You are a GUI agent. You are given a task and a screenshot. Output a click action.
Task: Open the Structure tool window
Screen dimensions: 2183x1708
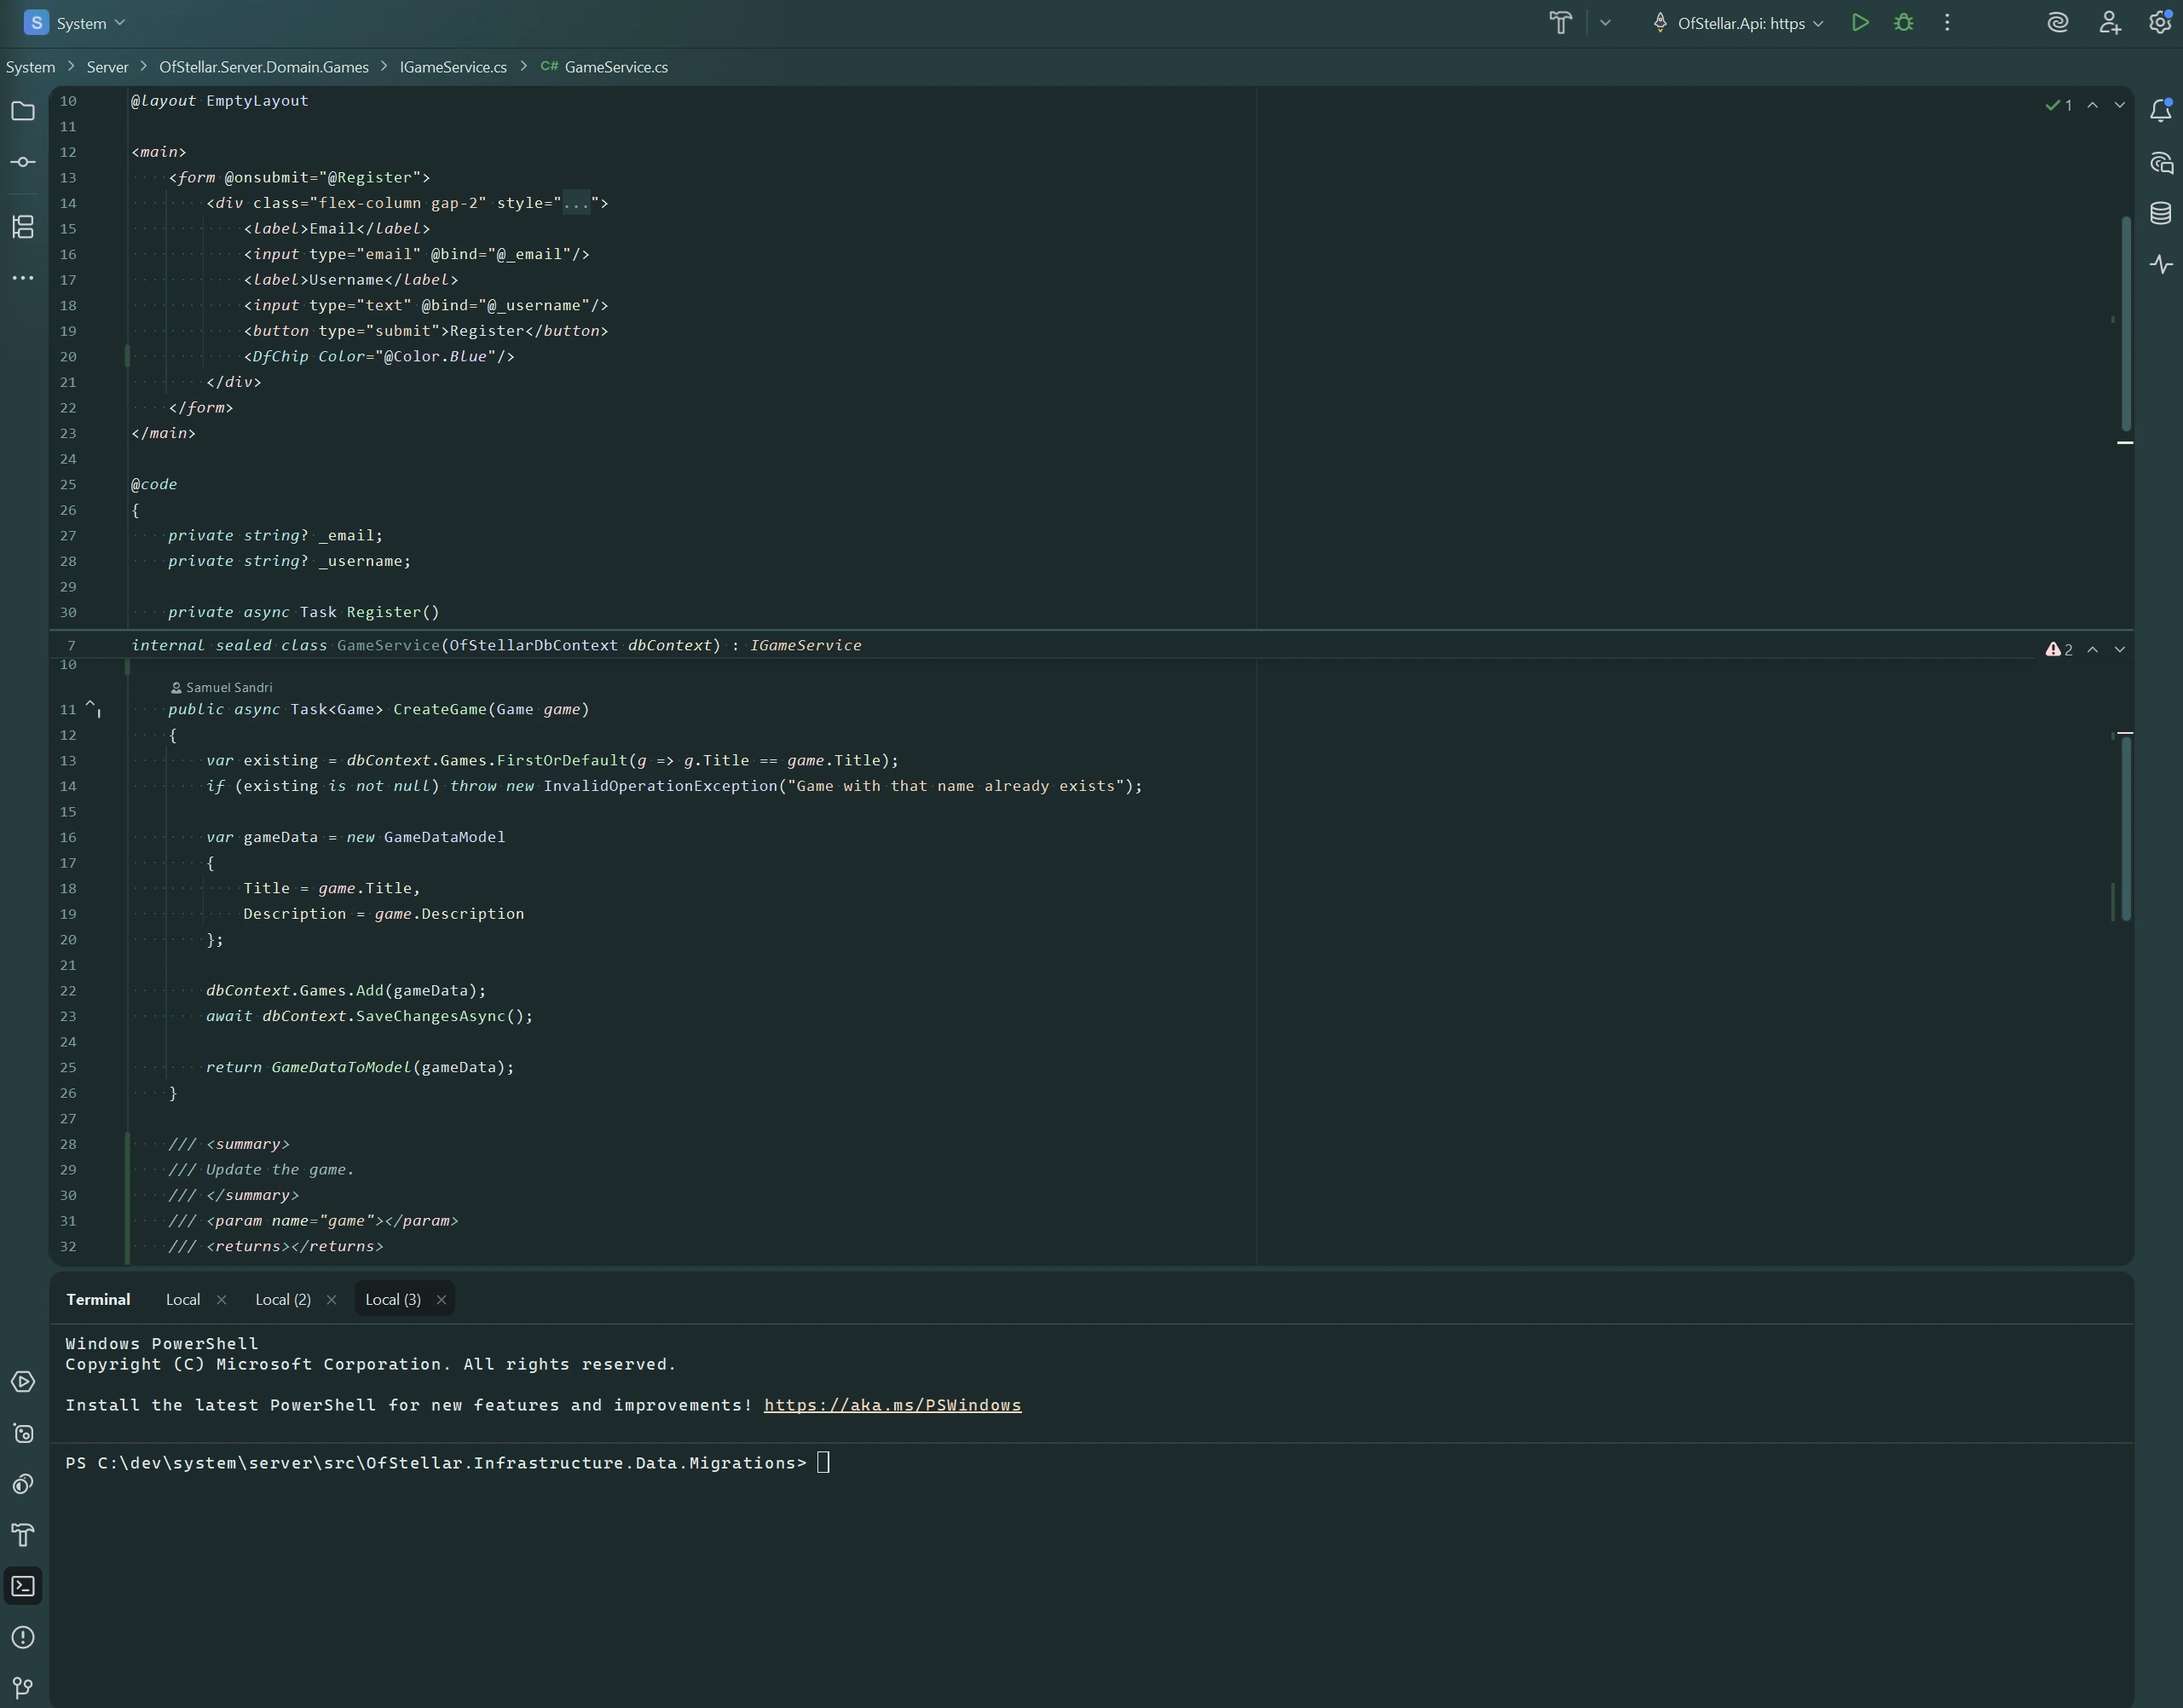(x=23, y=227)
